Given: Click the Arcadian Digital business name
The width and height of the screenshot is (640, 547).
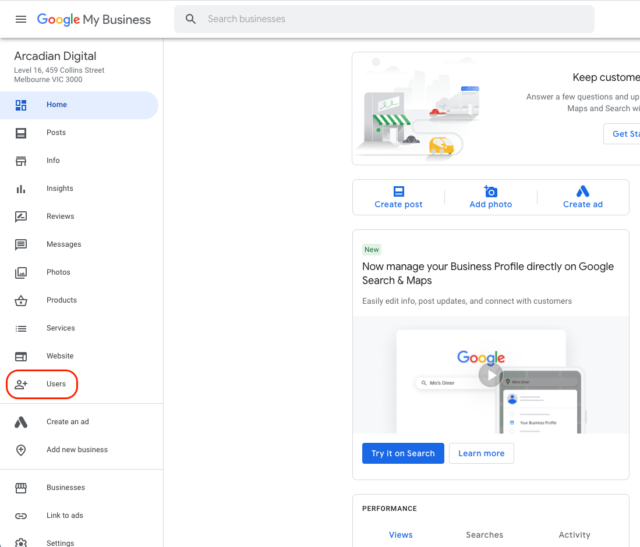Looking at the screenshot, I should click(x=55, y=56).
